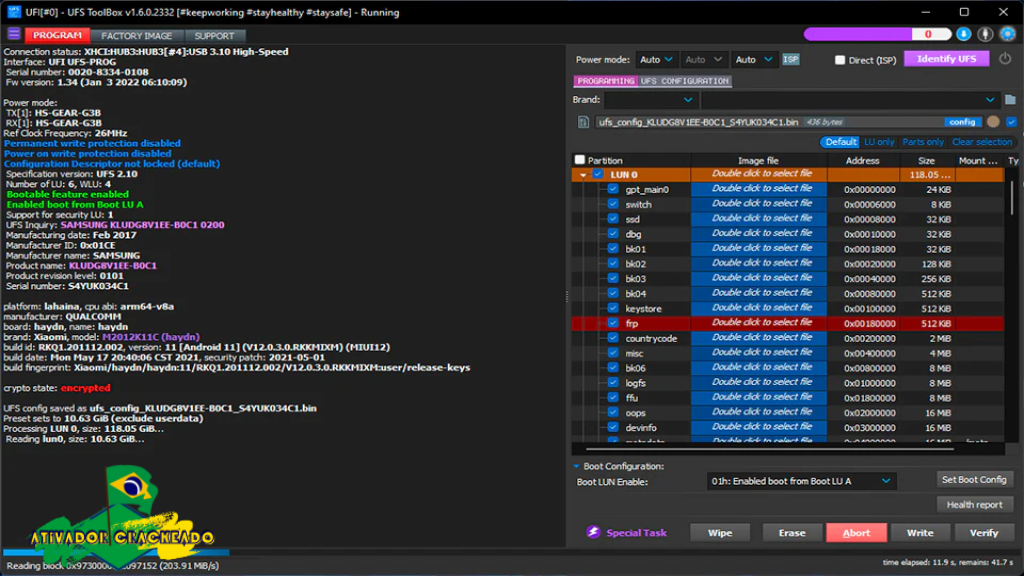The height and width of the screenshot is (576, 1024).
Task: Uncheck the frp partition checkbox
Action: (x=613, y=323)
